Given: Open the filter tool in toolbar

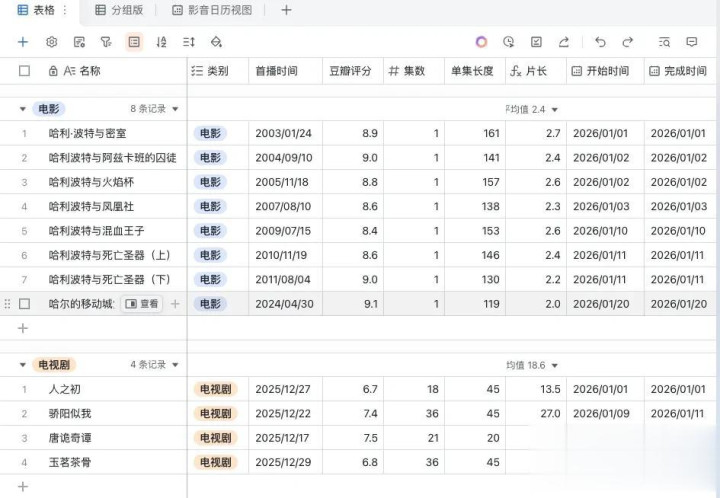Looking at the screenshot, I should tap(106, 42).
